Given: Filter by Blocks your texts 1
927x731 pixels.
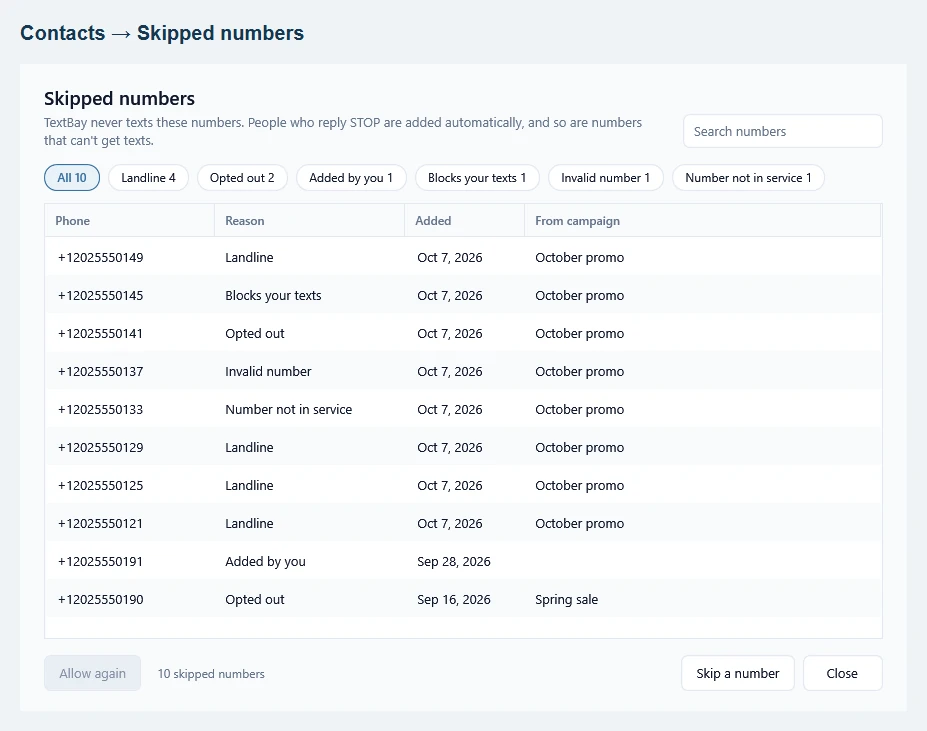Looking at the screenshot, I should 477,177.
